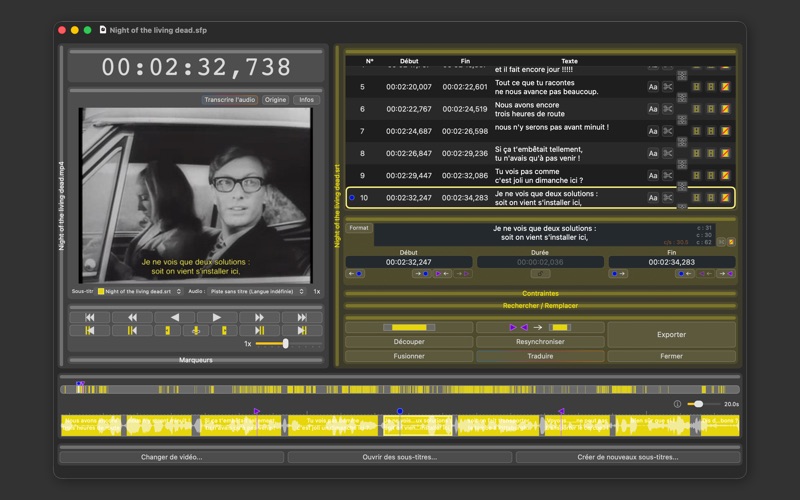Expand the Marqueurs section
800x500 pixels.
click(196, 360)
